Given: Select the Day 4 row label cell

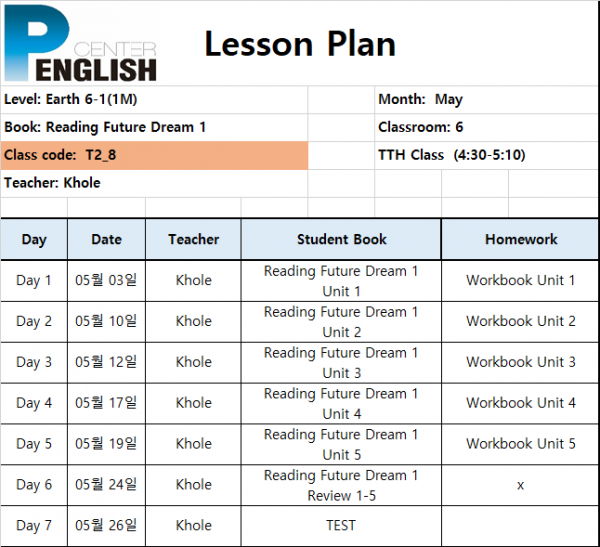Looking at the screenshot, I should [x=34, y=403].
